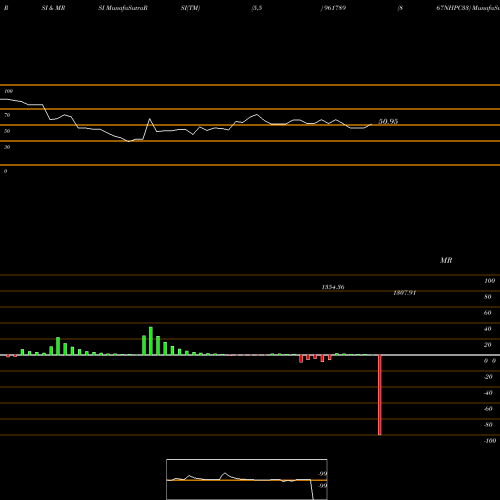Image resolution: width=500 pixels, height=500 pixels.
Task: Click the '961789' code in the header
Action: (335, 8)
